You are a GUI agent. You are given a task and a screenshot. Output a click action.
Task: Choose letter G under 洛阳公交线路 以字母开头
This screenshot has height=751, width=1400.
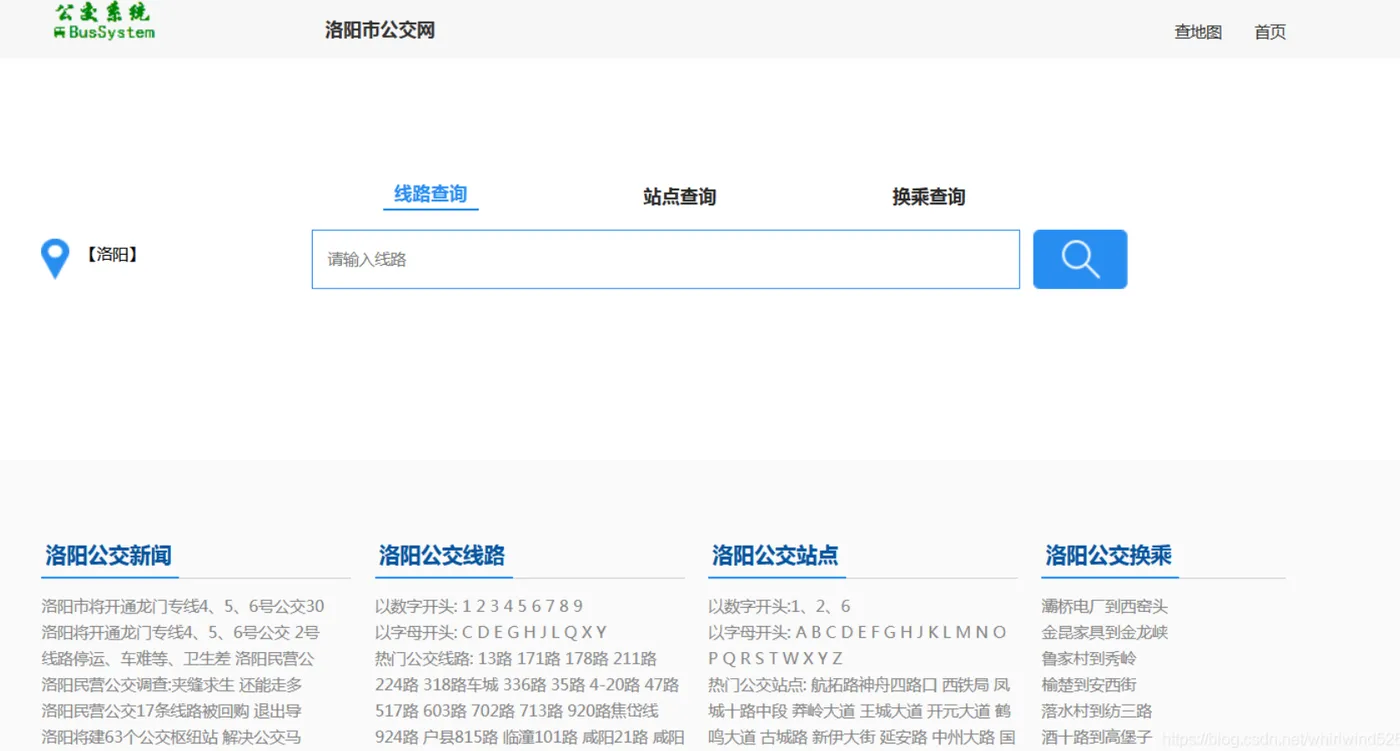point(514,632)
